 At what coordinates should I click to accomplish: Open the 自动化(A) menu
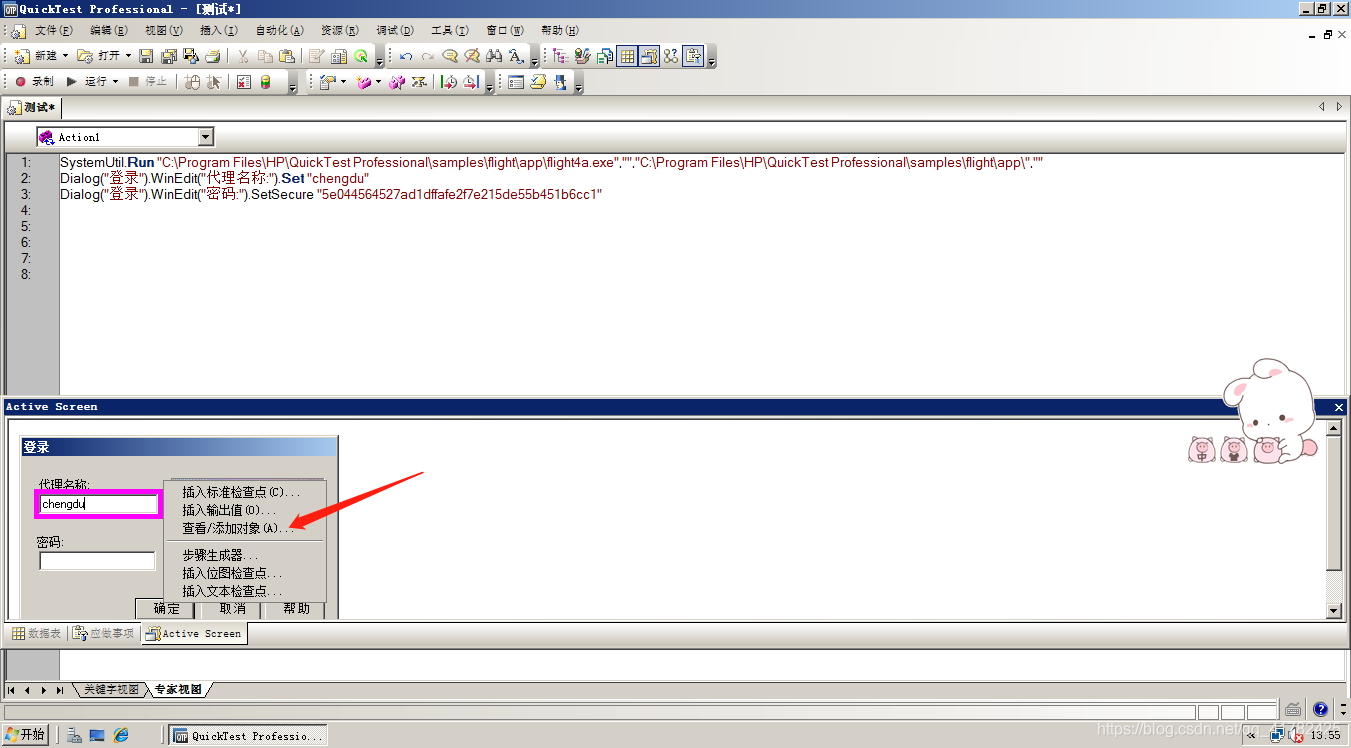(281, 31)
